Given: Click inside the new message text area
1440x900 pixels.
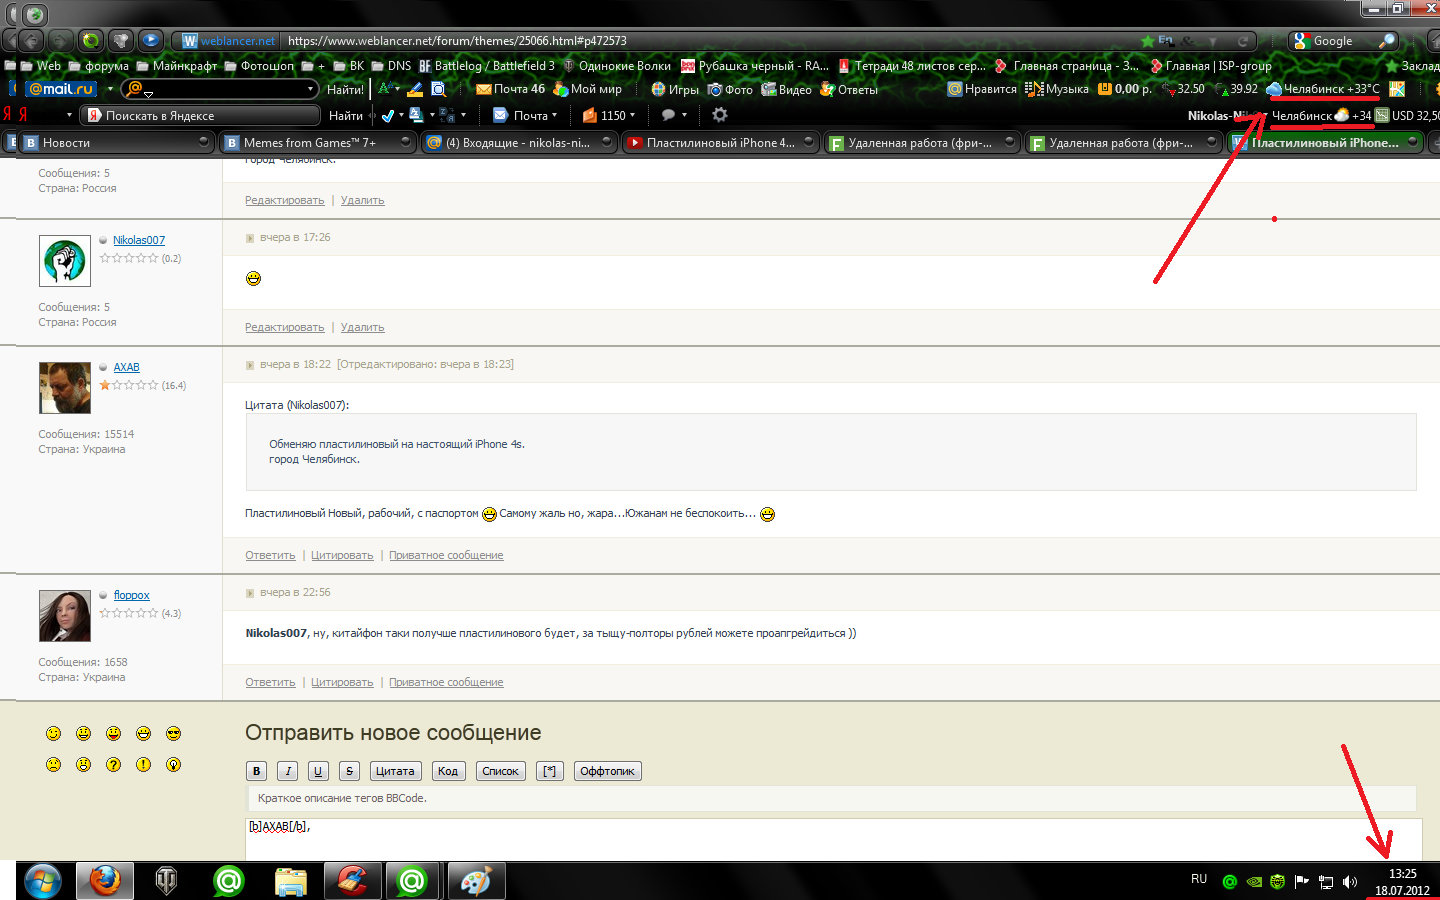Looking at the screenshot, I should 832,838.
